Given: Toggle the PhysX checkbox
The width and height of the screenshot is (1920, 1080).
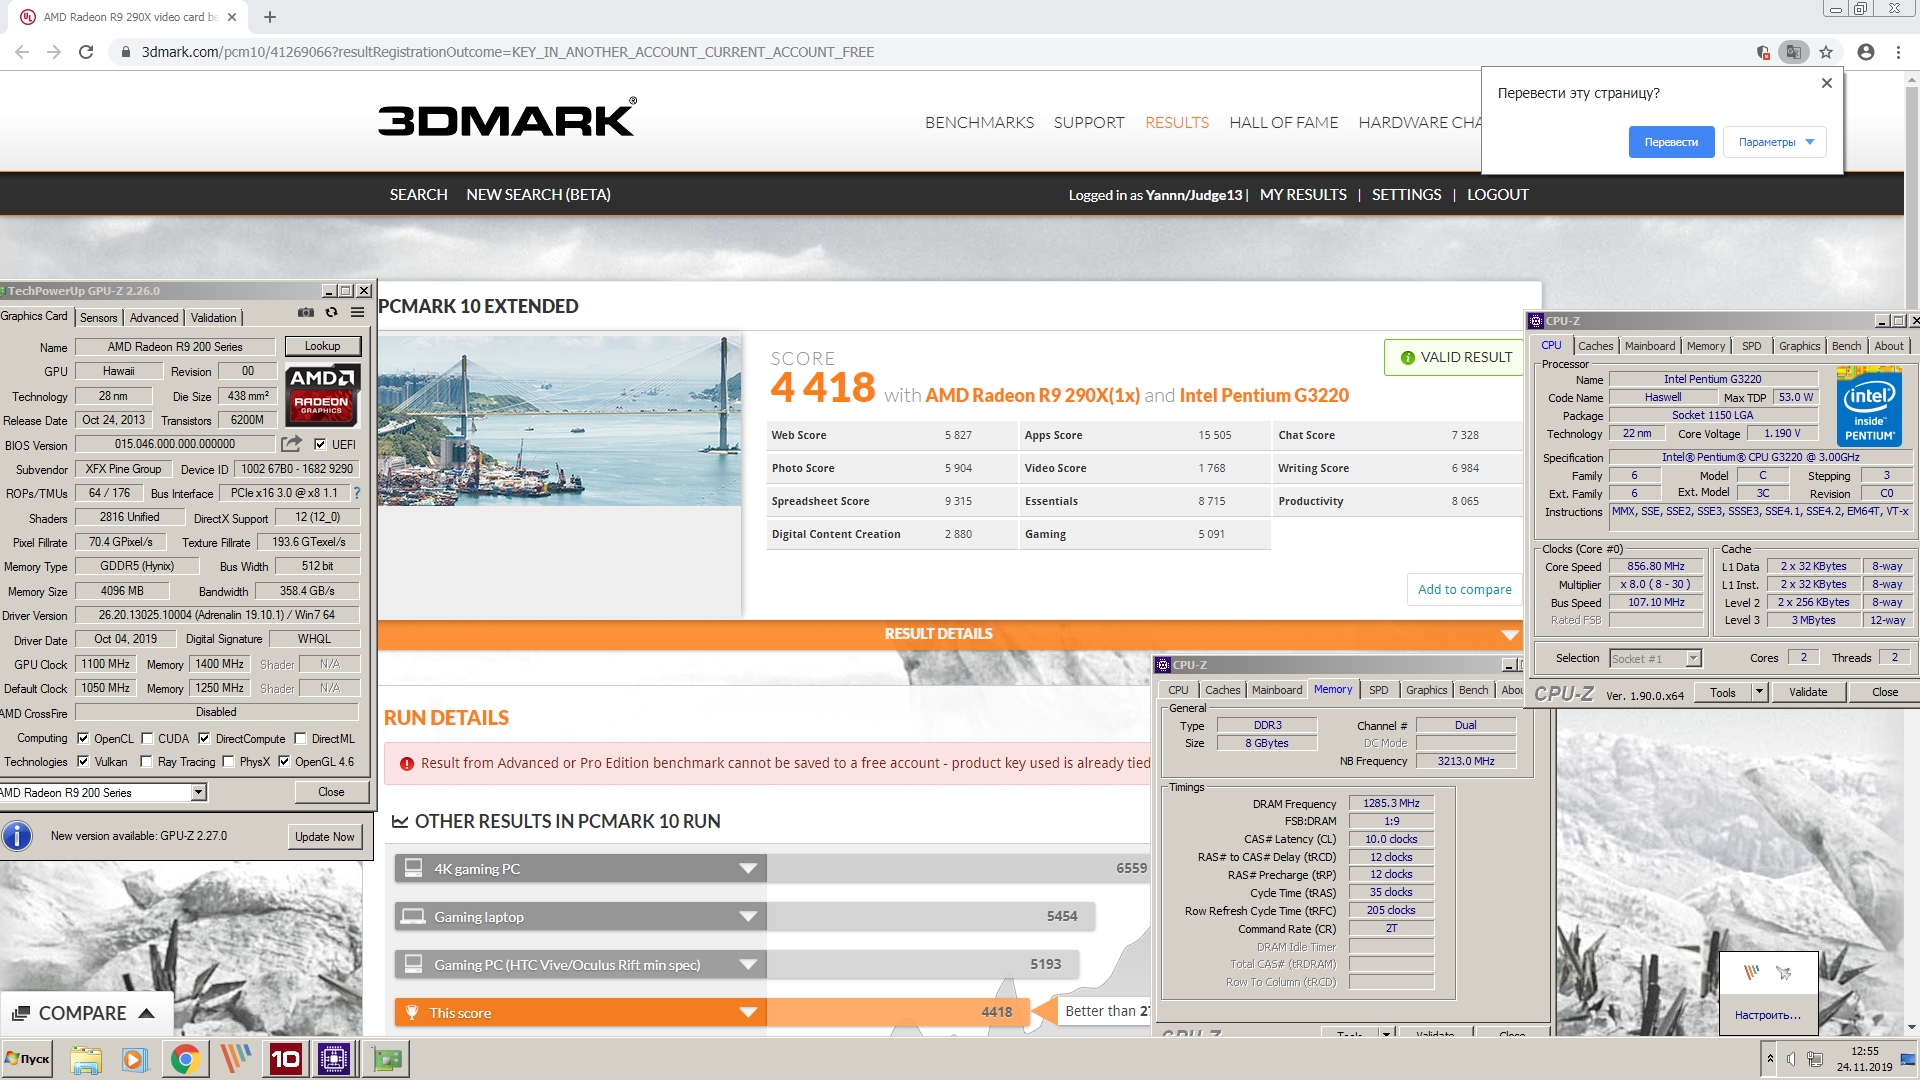Looking at the screenshot, I should click(x=229, y=762).
